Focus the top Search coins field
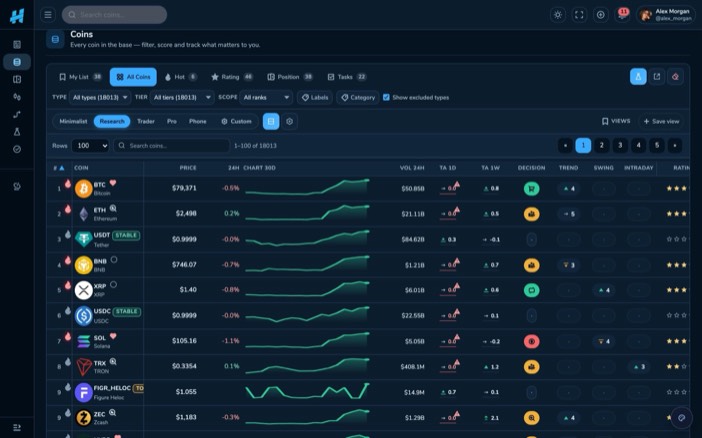This screenshot has height=438, width=702. (114, 15)
